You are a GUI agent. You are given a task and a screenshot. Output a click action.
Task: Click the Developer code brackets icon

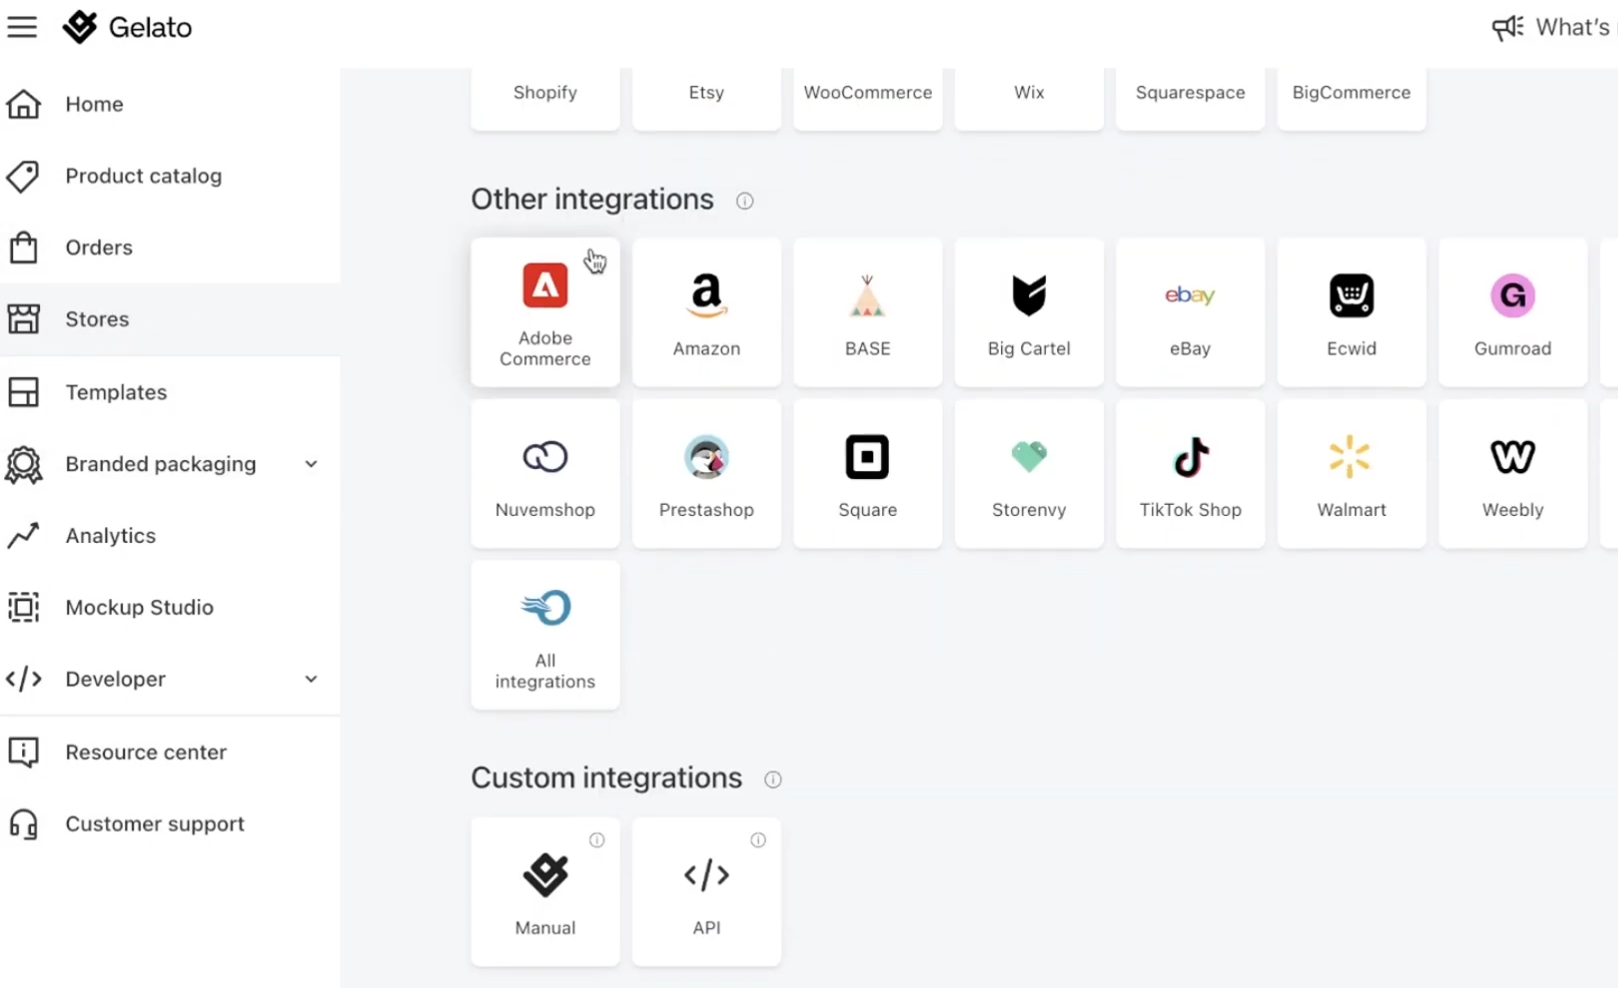pyautogui.click(x=24, y=679)
